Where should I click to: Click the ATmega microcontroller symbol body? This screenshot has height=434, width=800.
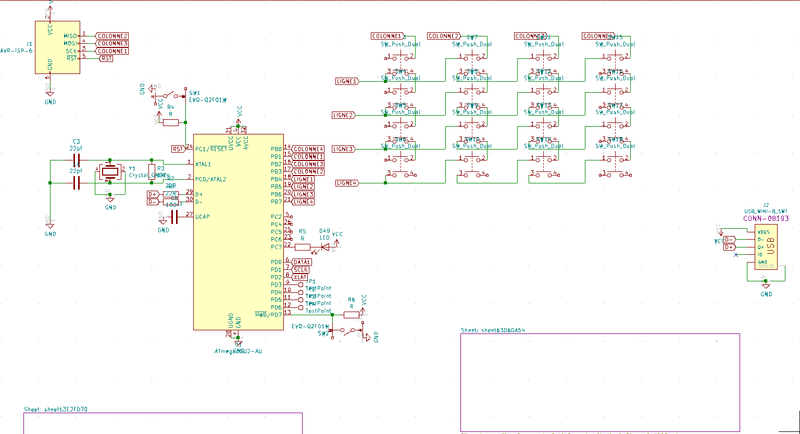pyautogui.click(x=238, y=240)
